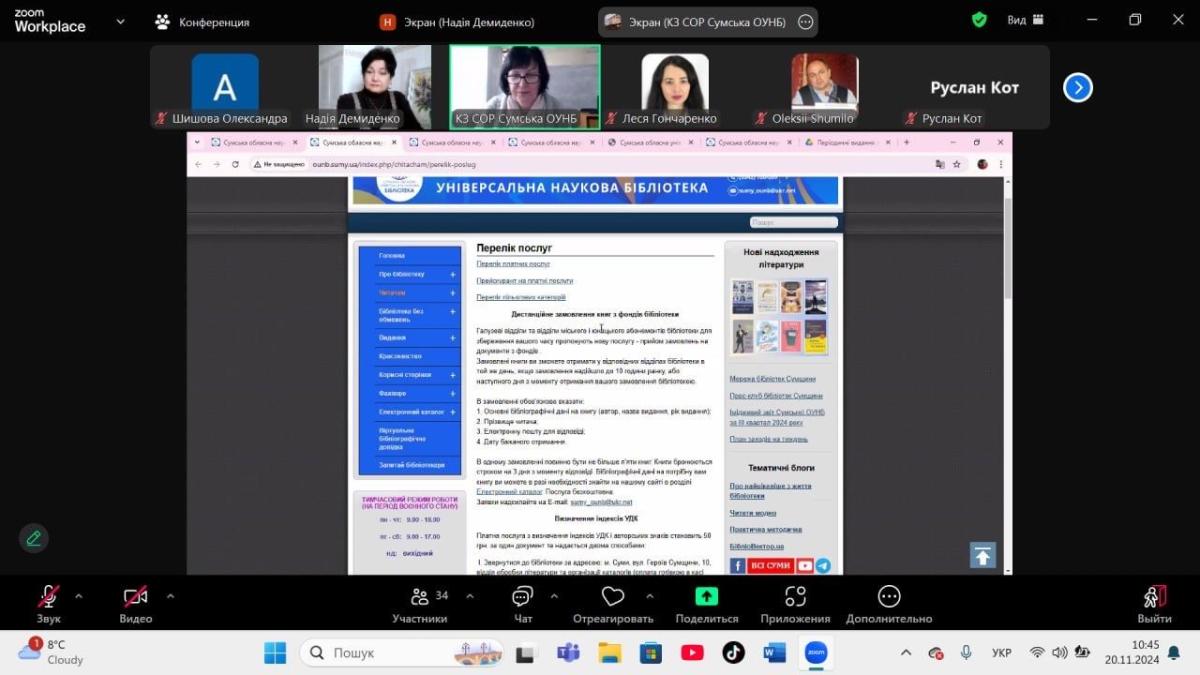This screenshot has height=675, width=1200.
Task: Click the green Share screen icon
Action: 707,597
